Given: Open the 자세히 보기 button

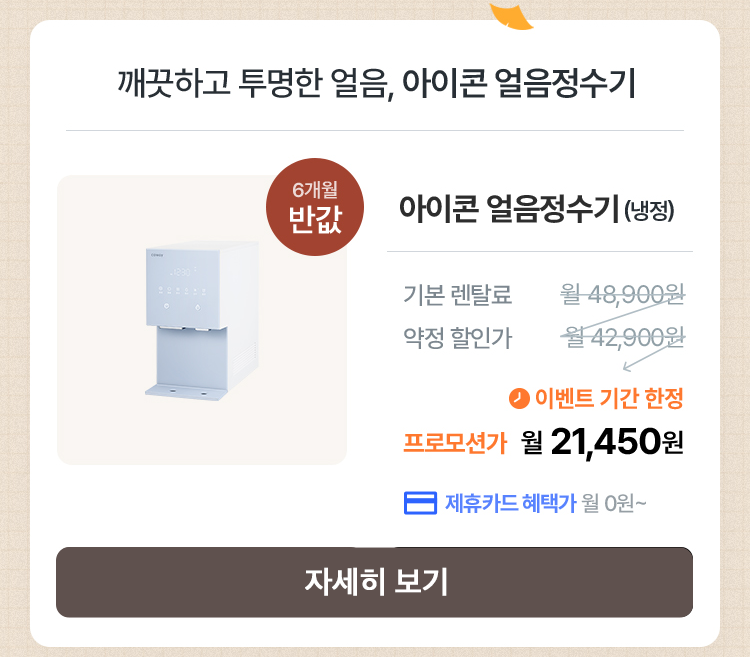Looking at the screenshot, I should coord(374,582).
